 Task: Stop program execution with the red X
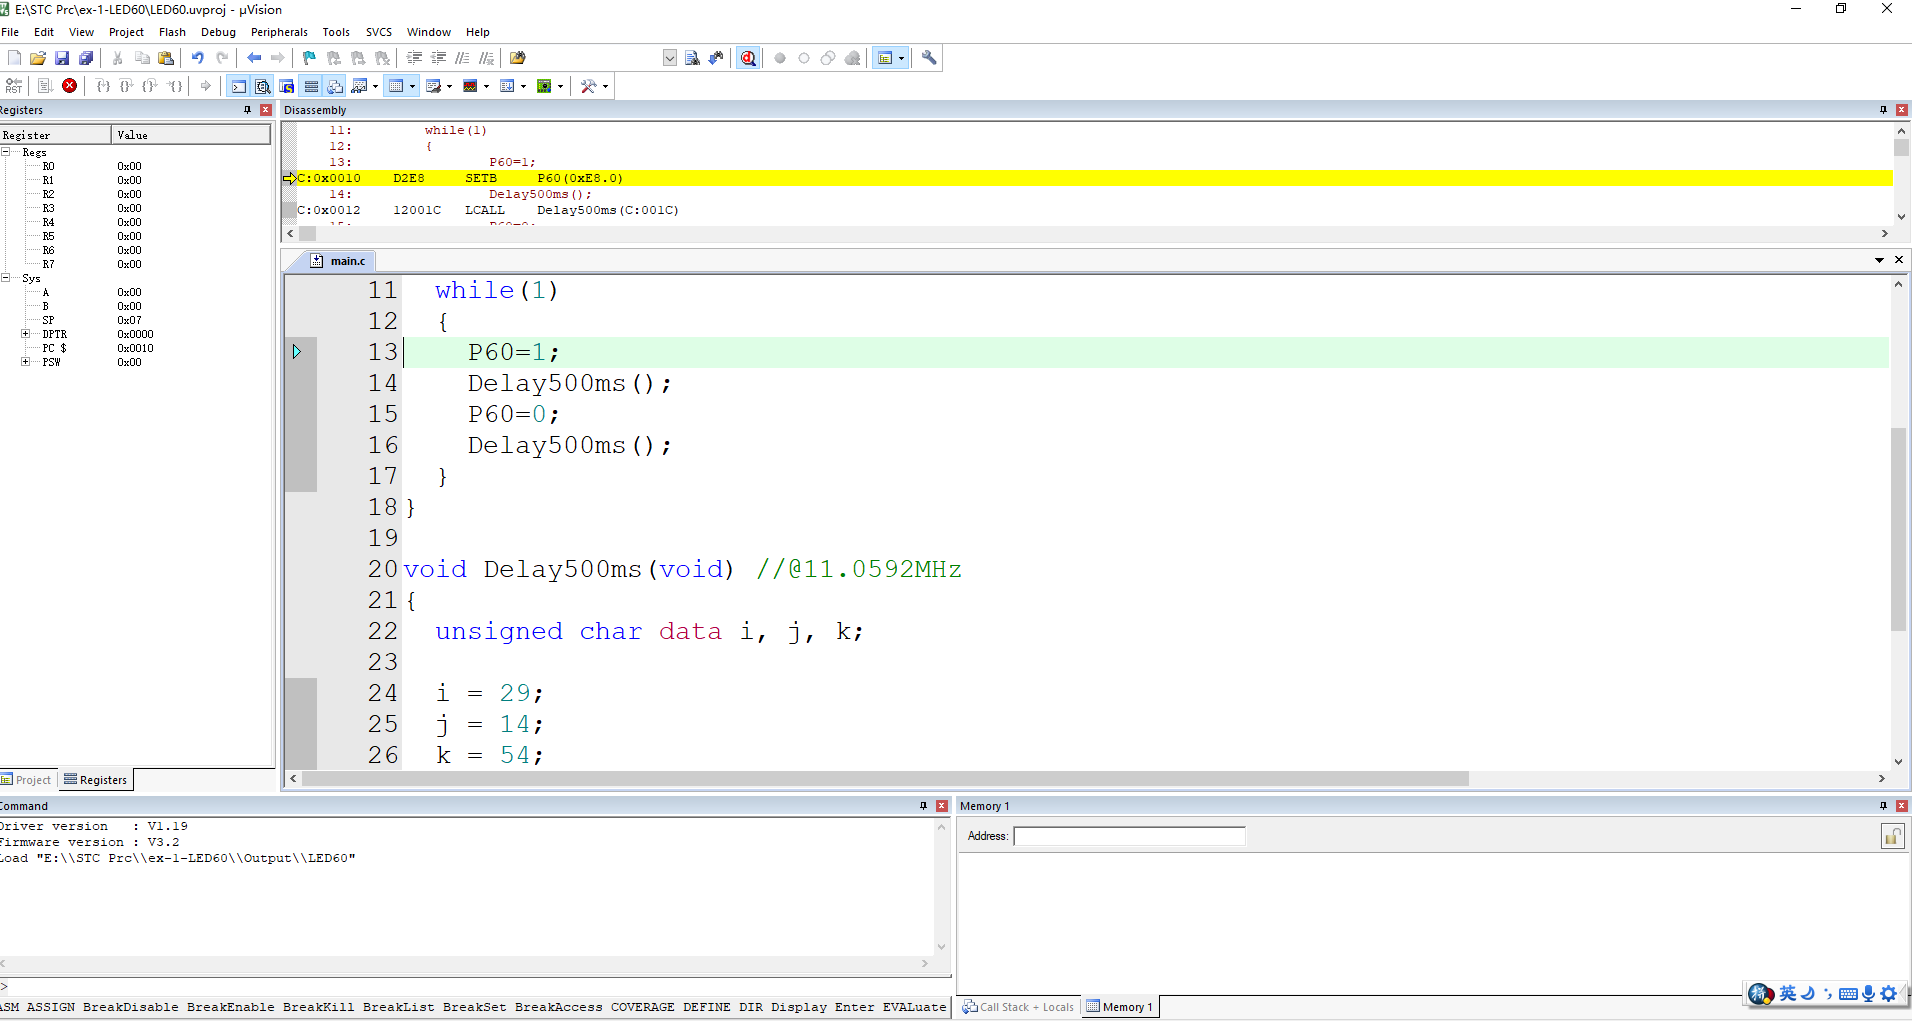pyautogui.click(x=70, y=86)
